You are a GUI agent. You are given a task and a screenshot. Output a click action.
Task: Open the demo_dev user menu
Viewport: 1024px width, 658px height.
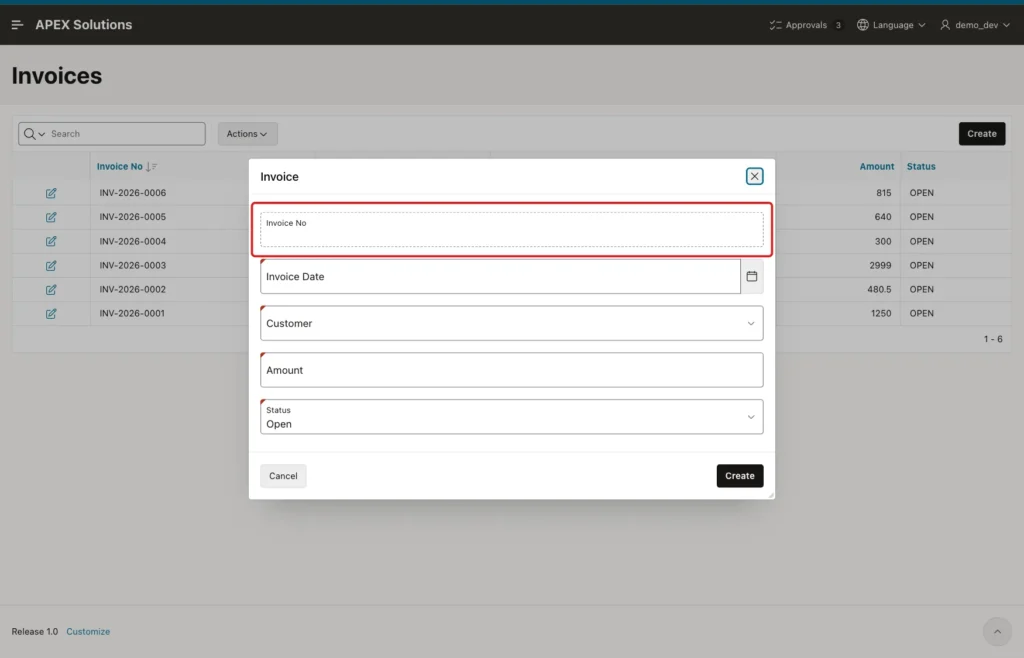coord(975,25)
